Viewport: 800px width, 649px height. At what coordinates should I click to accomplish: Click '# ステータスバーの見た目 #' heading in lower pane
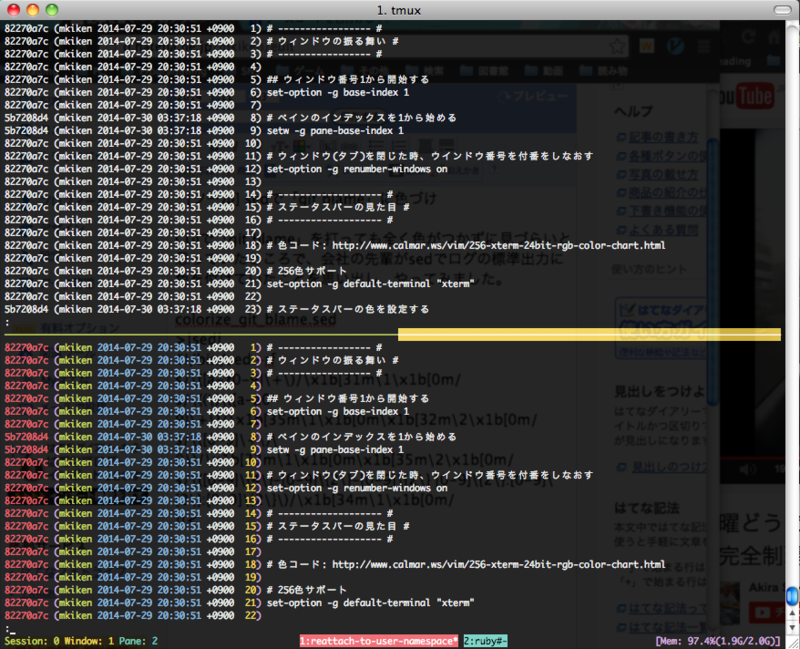(x=338, y=526)
